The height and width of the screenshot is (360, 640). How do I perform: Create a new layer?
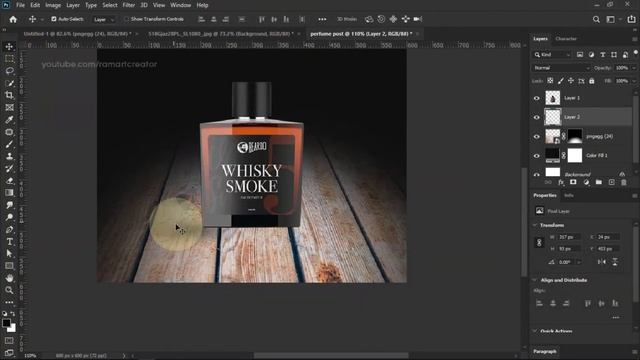coord(611,182)
